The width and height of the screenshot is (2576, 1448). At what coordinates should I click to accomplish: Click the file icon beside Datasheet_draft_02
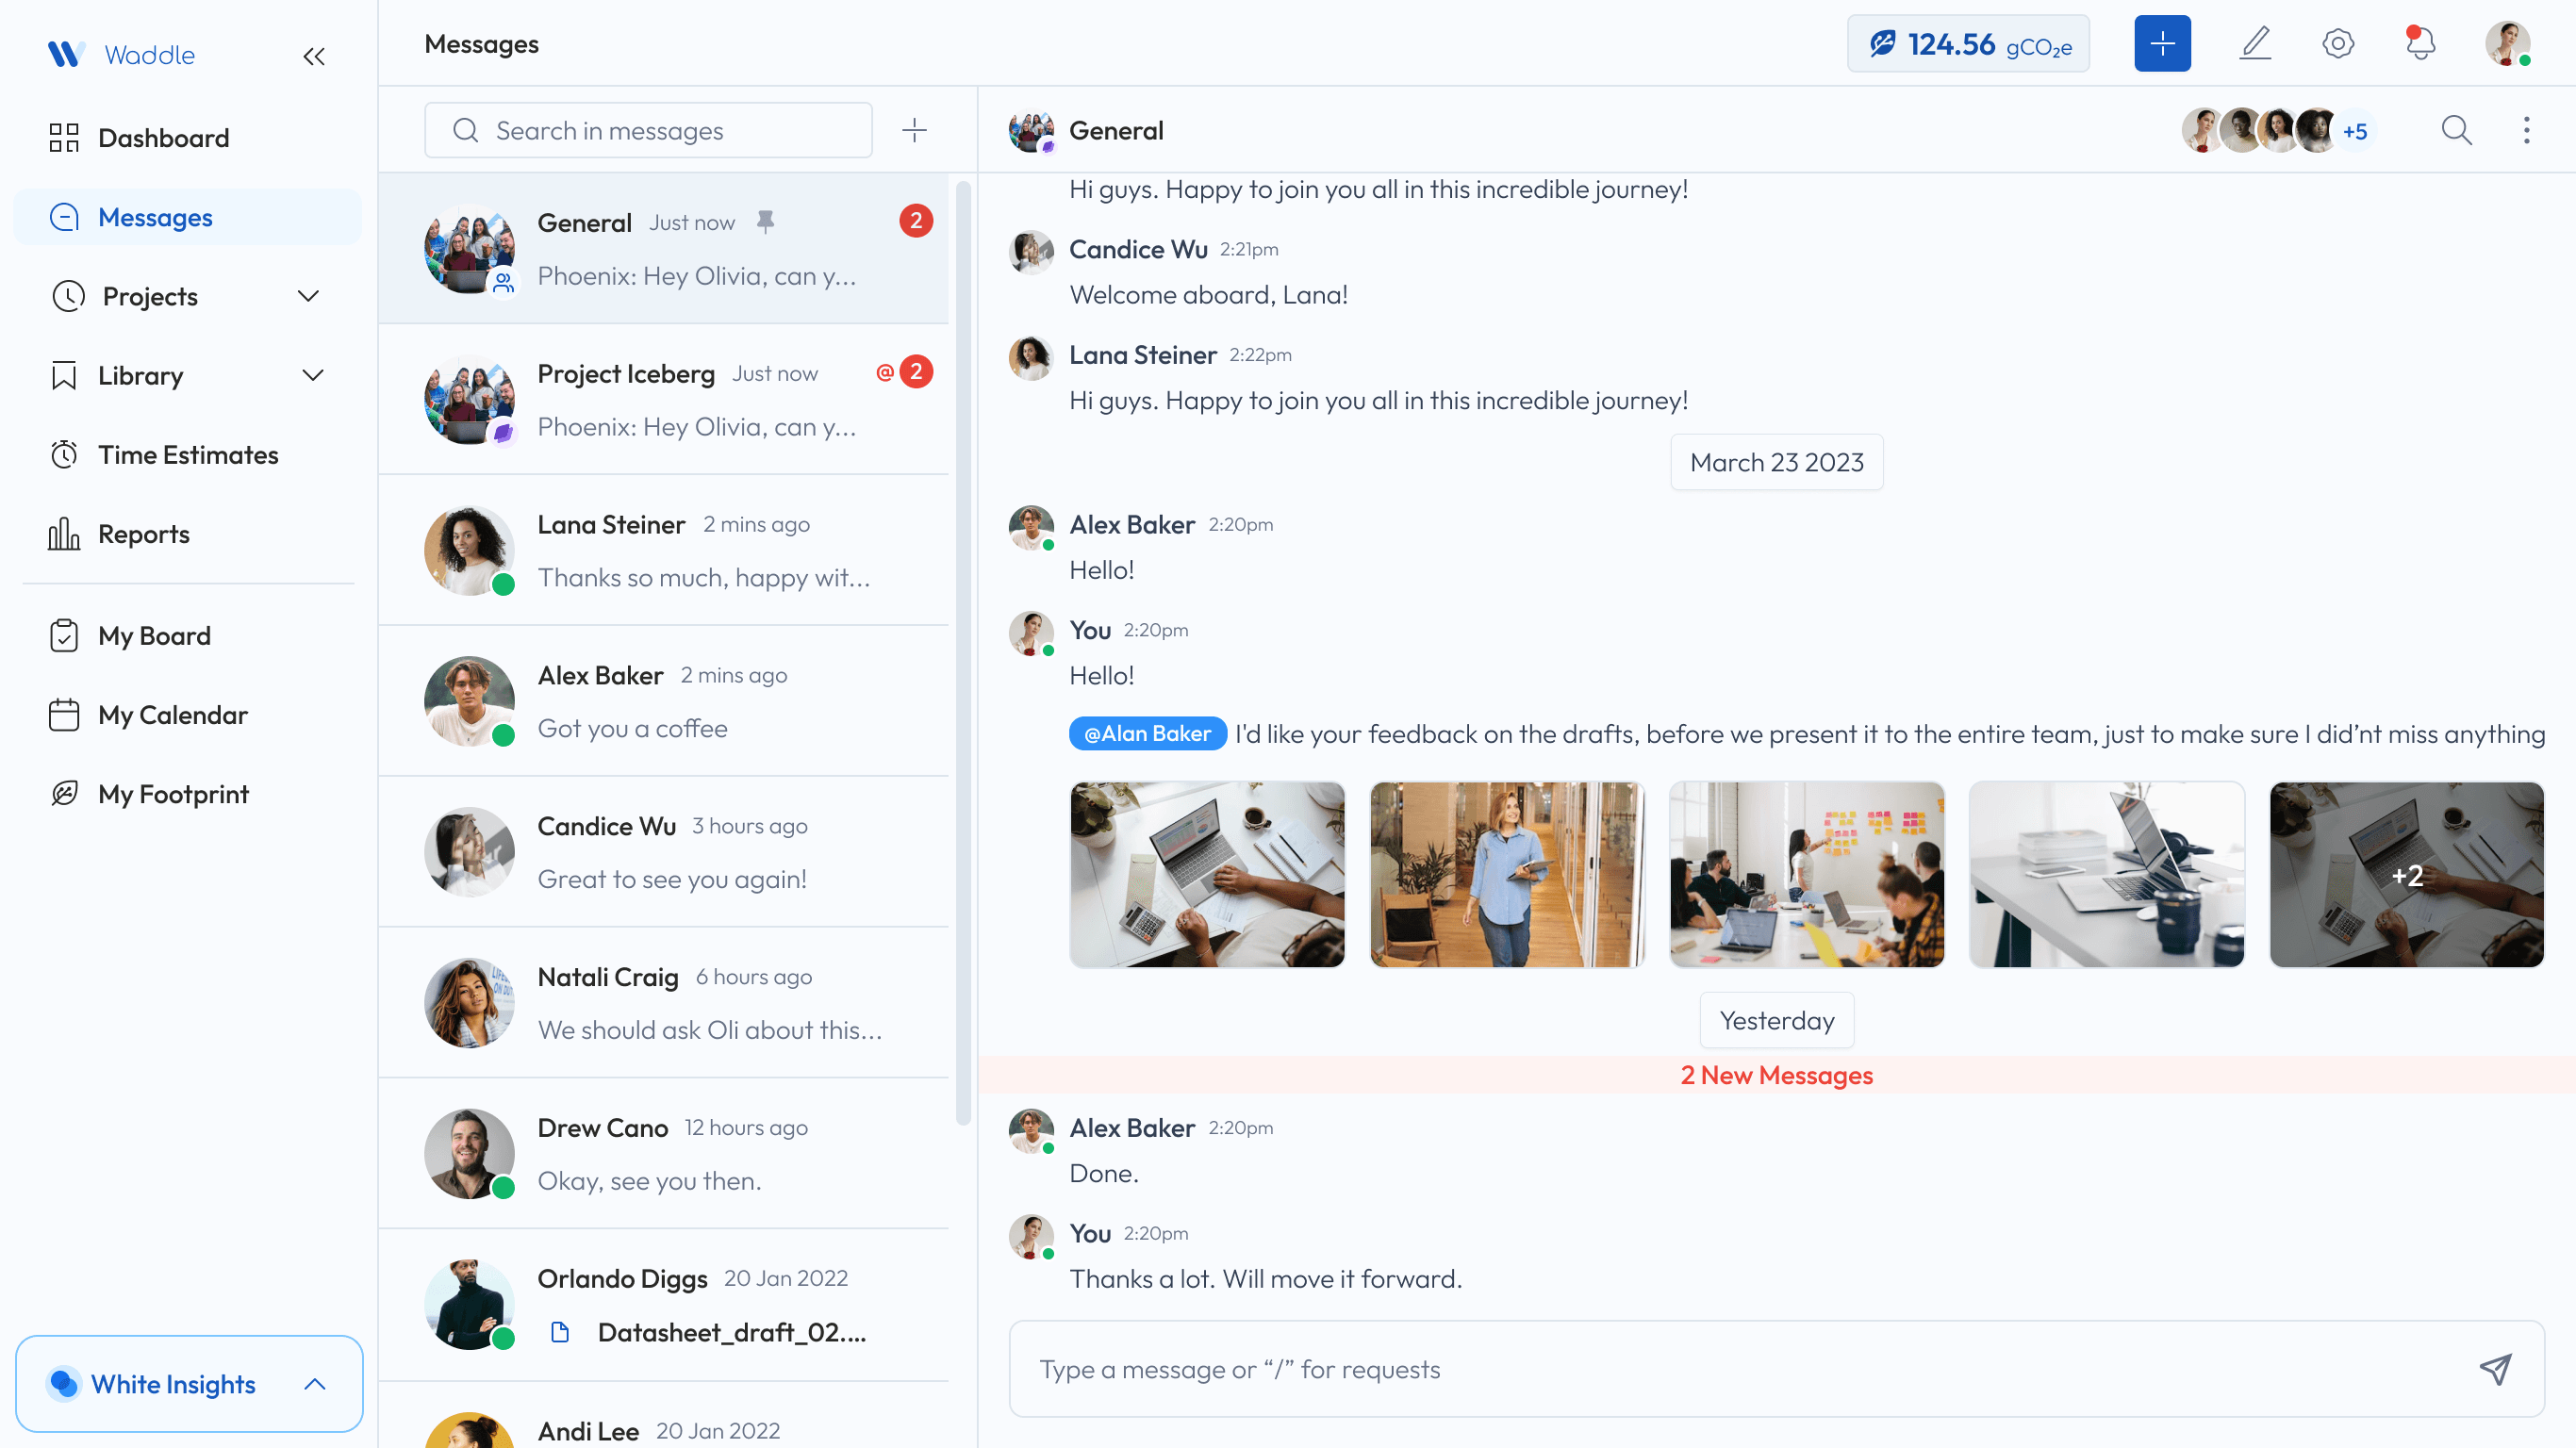tap(560, 1332)
